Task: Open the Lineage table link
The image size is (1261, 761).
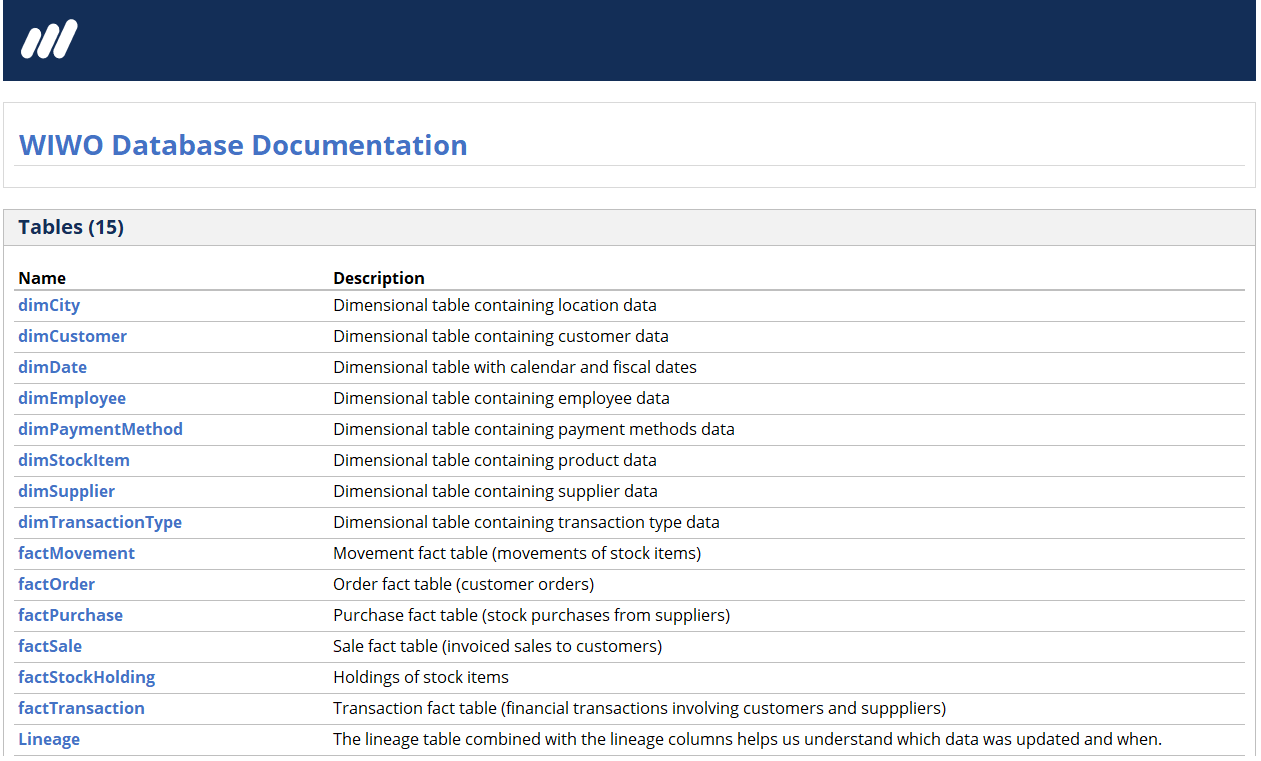Action: [x=49, y=739]
